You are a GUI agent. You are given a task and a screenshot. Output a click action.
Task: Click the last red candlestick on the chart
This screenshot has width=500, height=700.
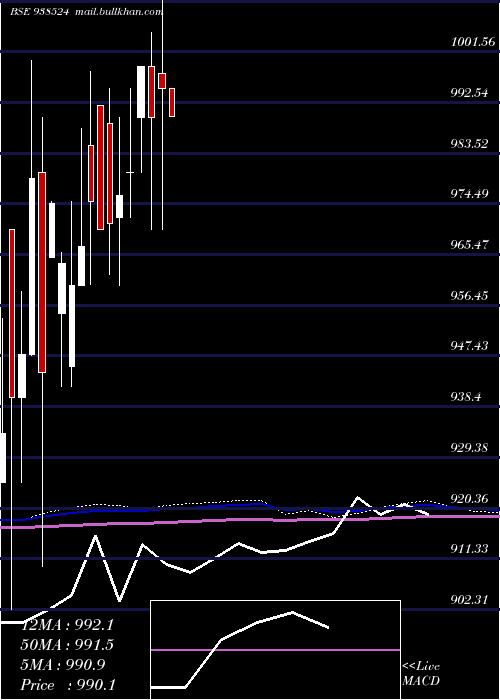coord(172,102)
